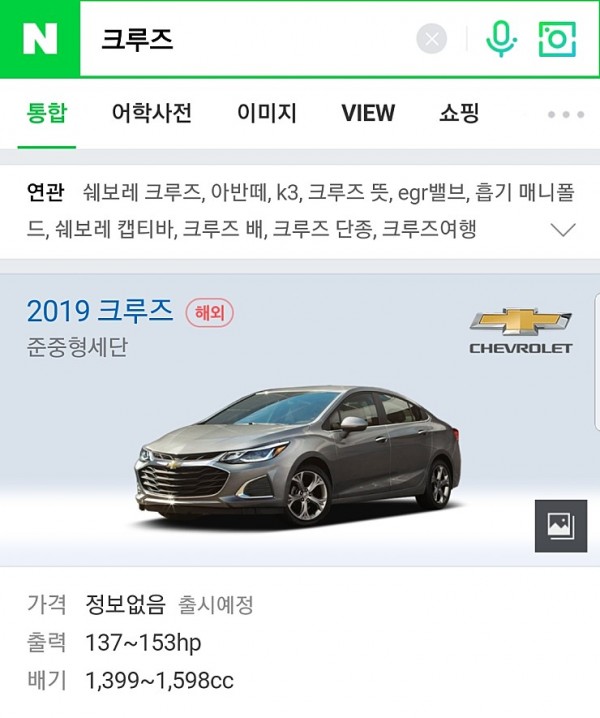Viewport: 600px width, 718px height.
Task: Tap related search 크루즈여행
Action: pos(429,228)
